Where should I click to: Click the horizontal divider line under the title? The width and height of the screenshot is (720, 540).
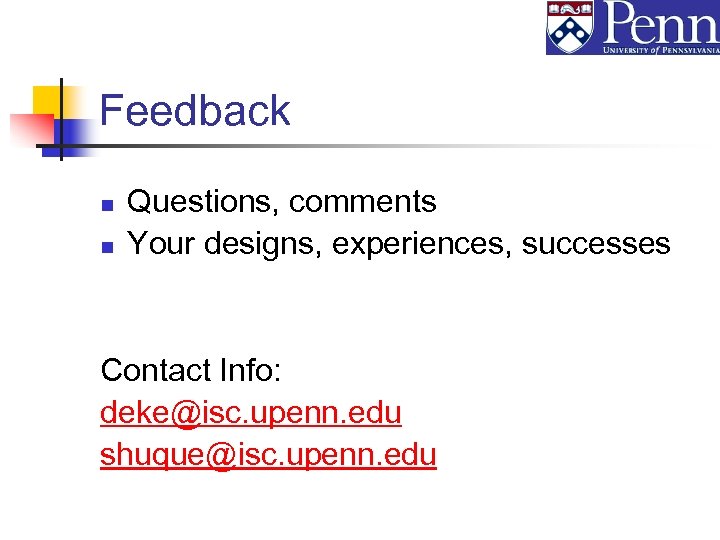click(x=400, y=147)
